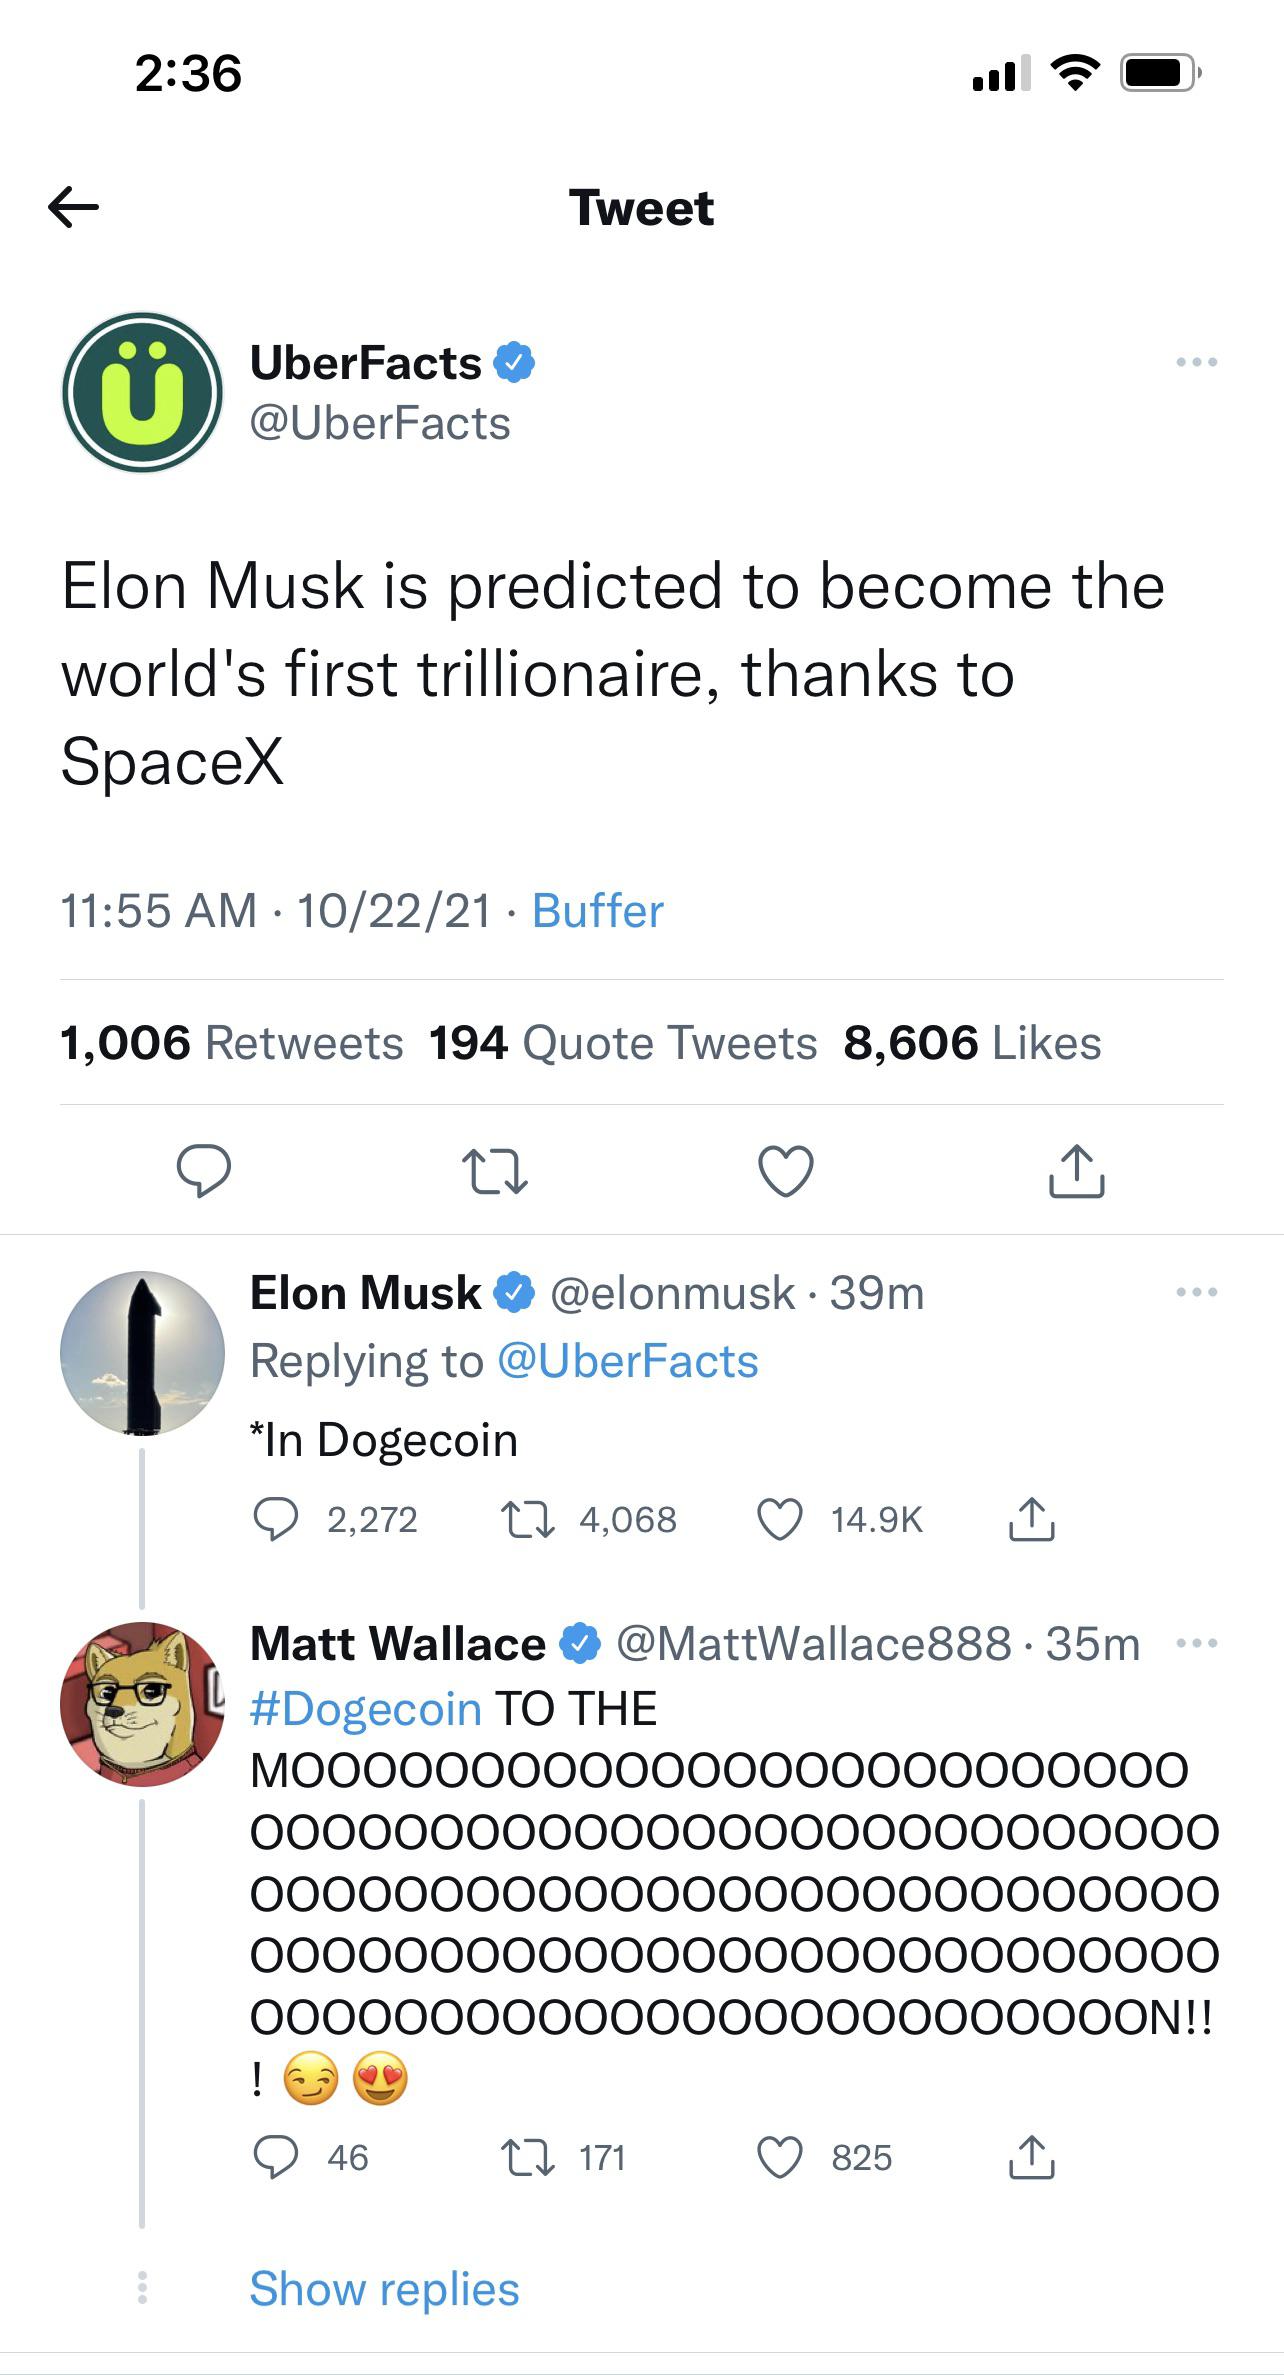Retweet Matt Wallace's reply showing 171
The height and width of the screenshot is (2375, 1284).
pos(527,2157)
